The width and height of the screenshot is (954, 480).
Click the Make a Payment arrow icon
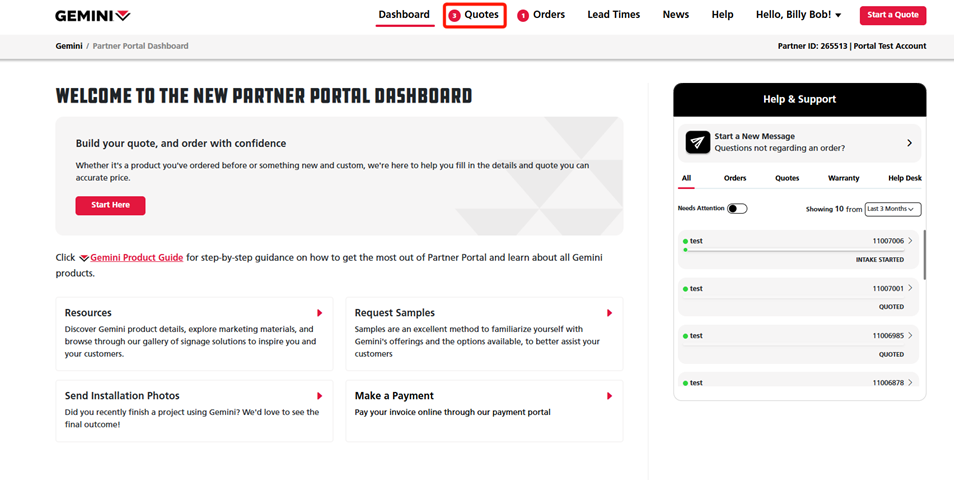[x=609, y=396]
